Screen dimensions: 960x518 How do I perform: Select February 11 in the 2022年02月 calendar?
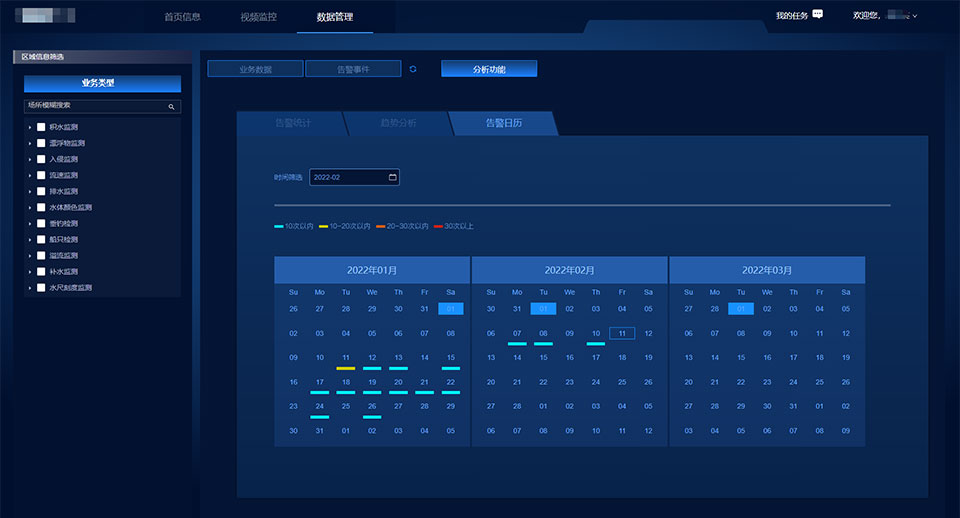(622, 333)
